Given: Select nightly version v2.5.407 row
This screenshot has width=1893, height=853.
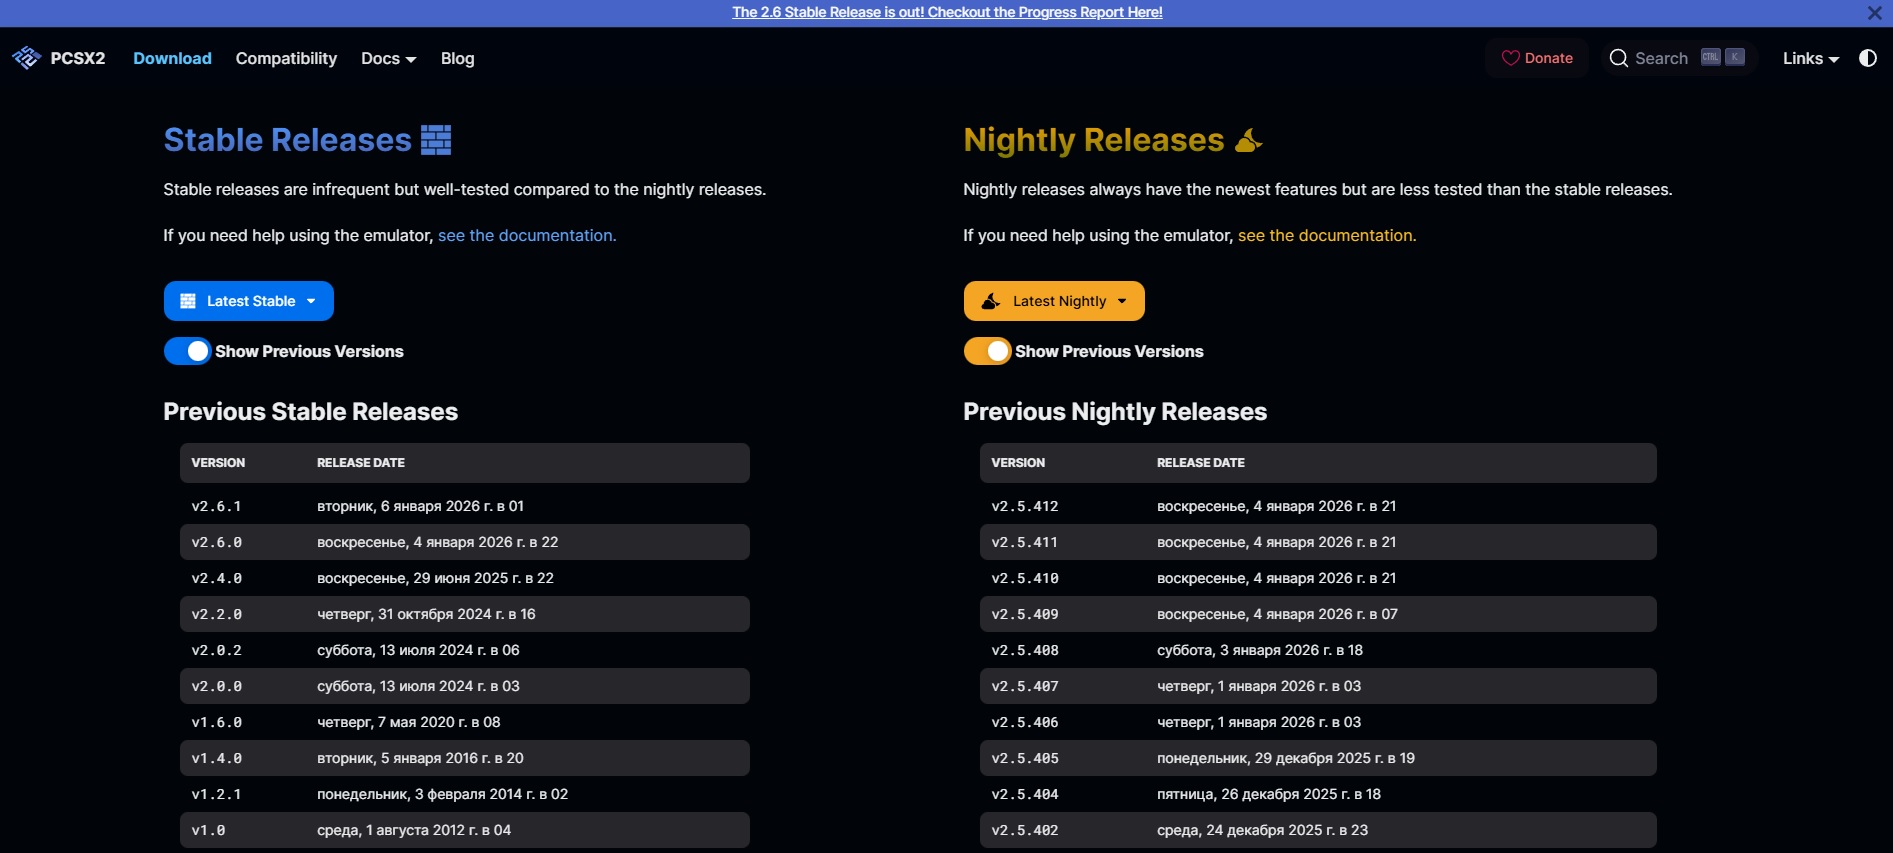Looking at the screenshot, I should [1318, 686].
